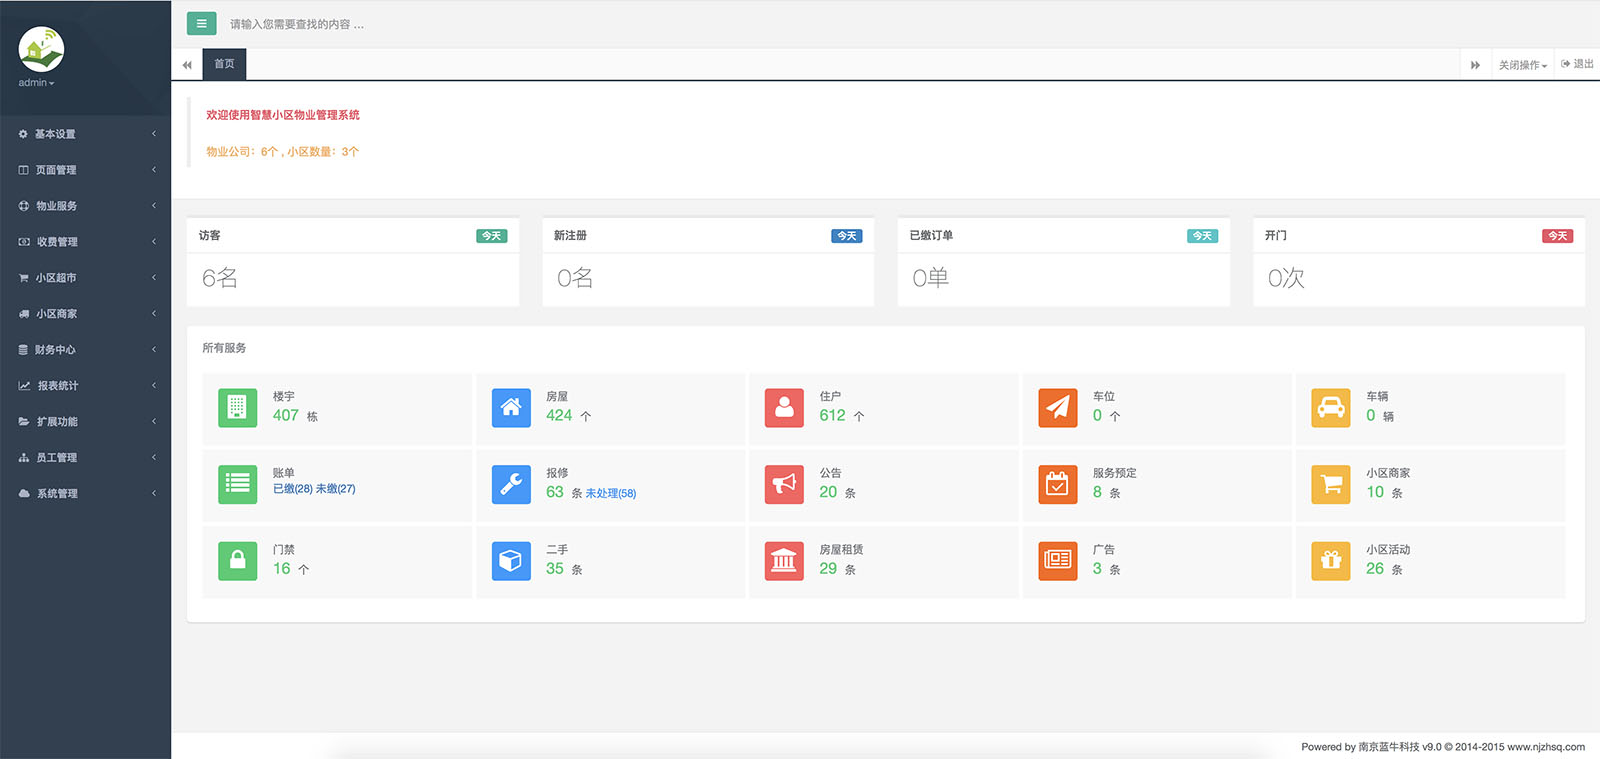Open the 系统管理 sidebar menu
This screenshot has width=1600, height=759.
(85, 494)
